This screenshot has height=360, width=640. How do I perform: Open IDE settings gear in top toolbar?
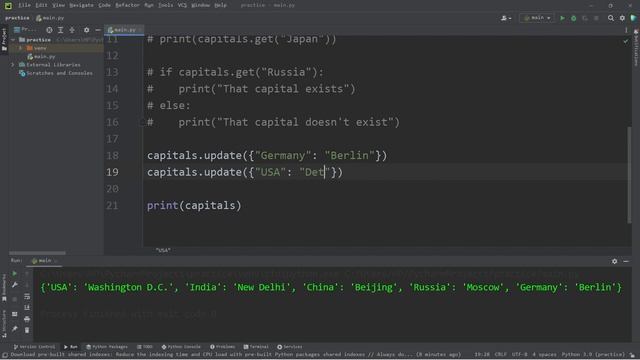(x=622, y=18)
